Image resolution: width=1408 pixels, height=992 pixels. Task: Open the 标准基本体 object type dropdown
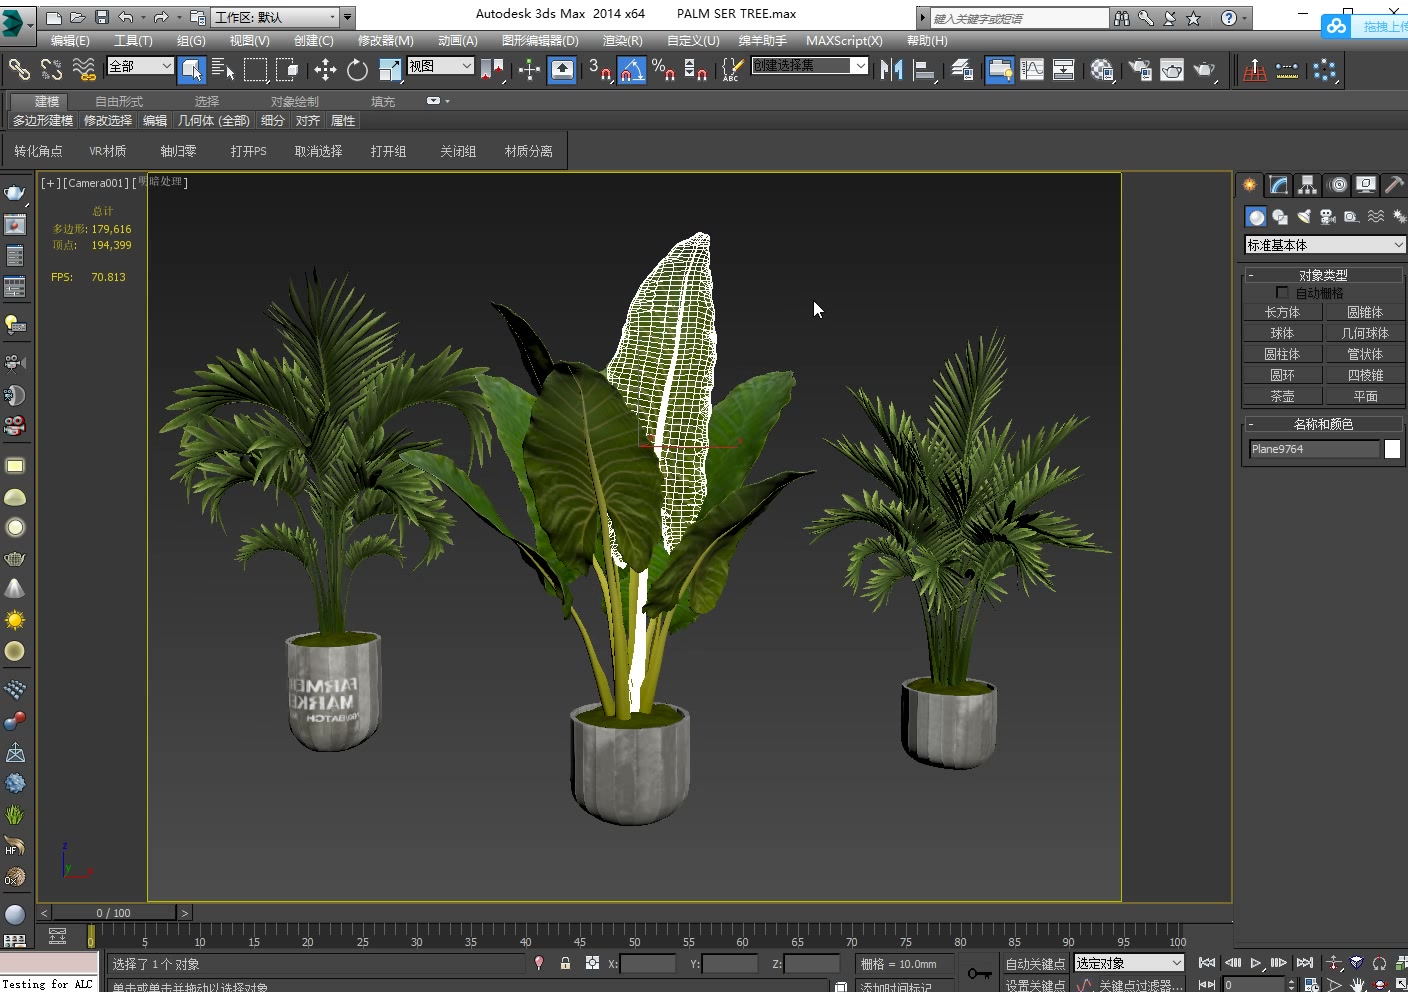coord(1325,245)
